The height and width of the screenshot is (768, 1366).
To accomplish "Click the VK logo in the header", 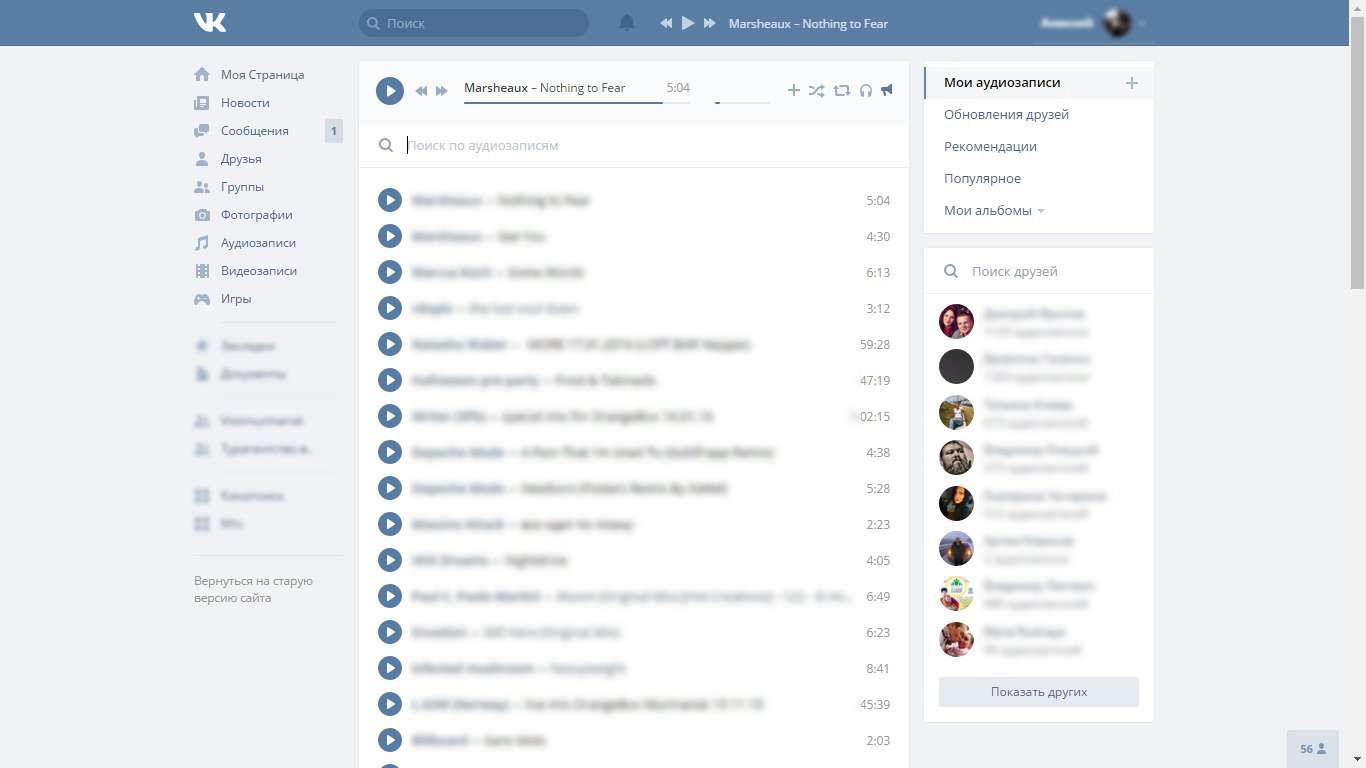I will (x=210, y=22).
